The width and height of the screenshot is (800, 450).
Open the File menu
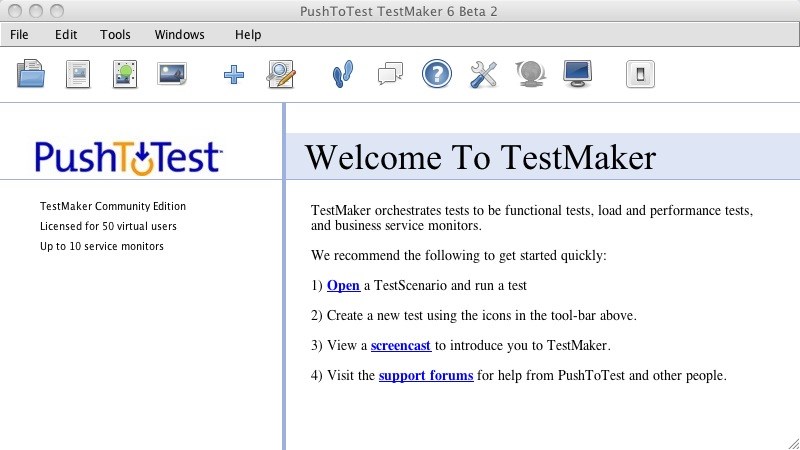tap(19, 35)
